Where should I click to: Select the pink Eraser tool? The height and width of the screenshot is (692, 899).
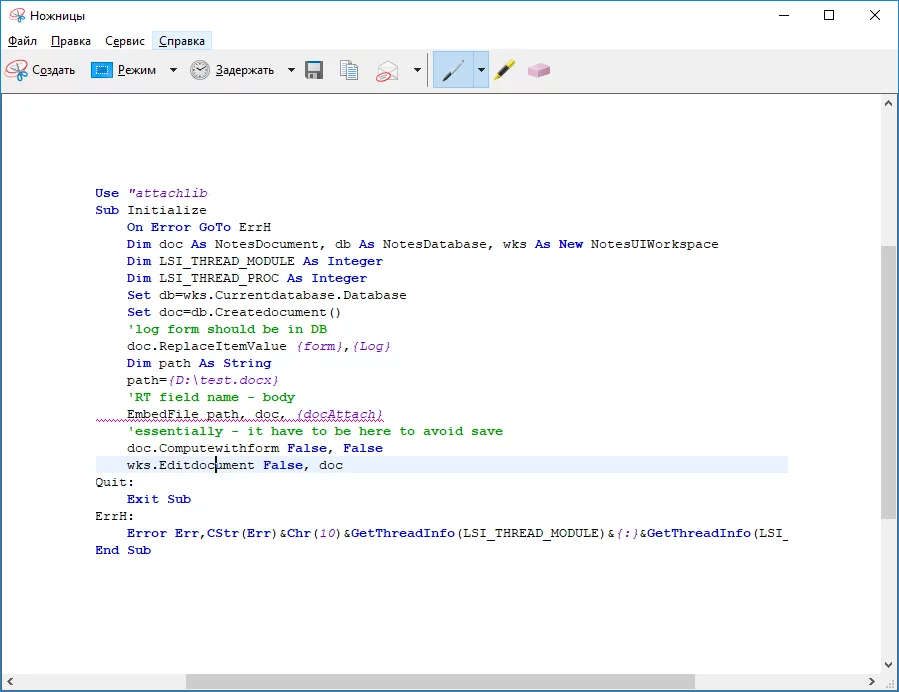[539, 70]
